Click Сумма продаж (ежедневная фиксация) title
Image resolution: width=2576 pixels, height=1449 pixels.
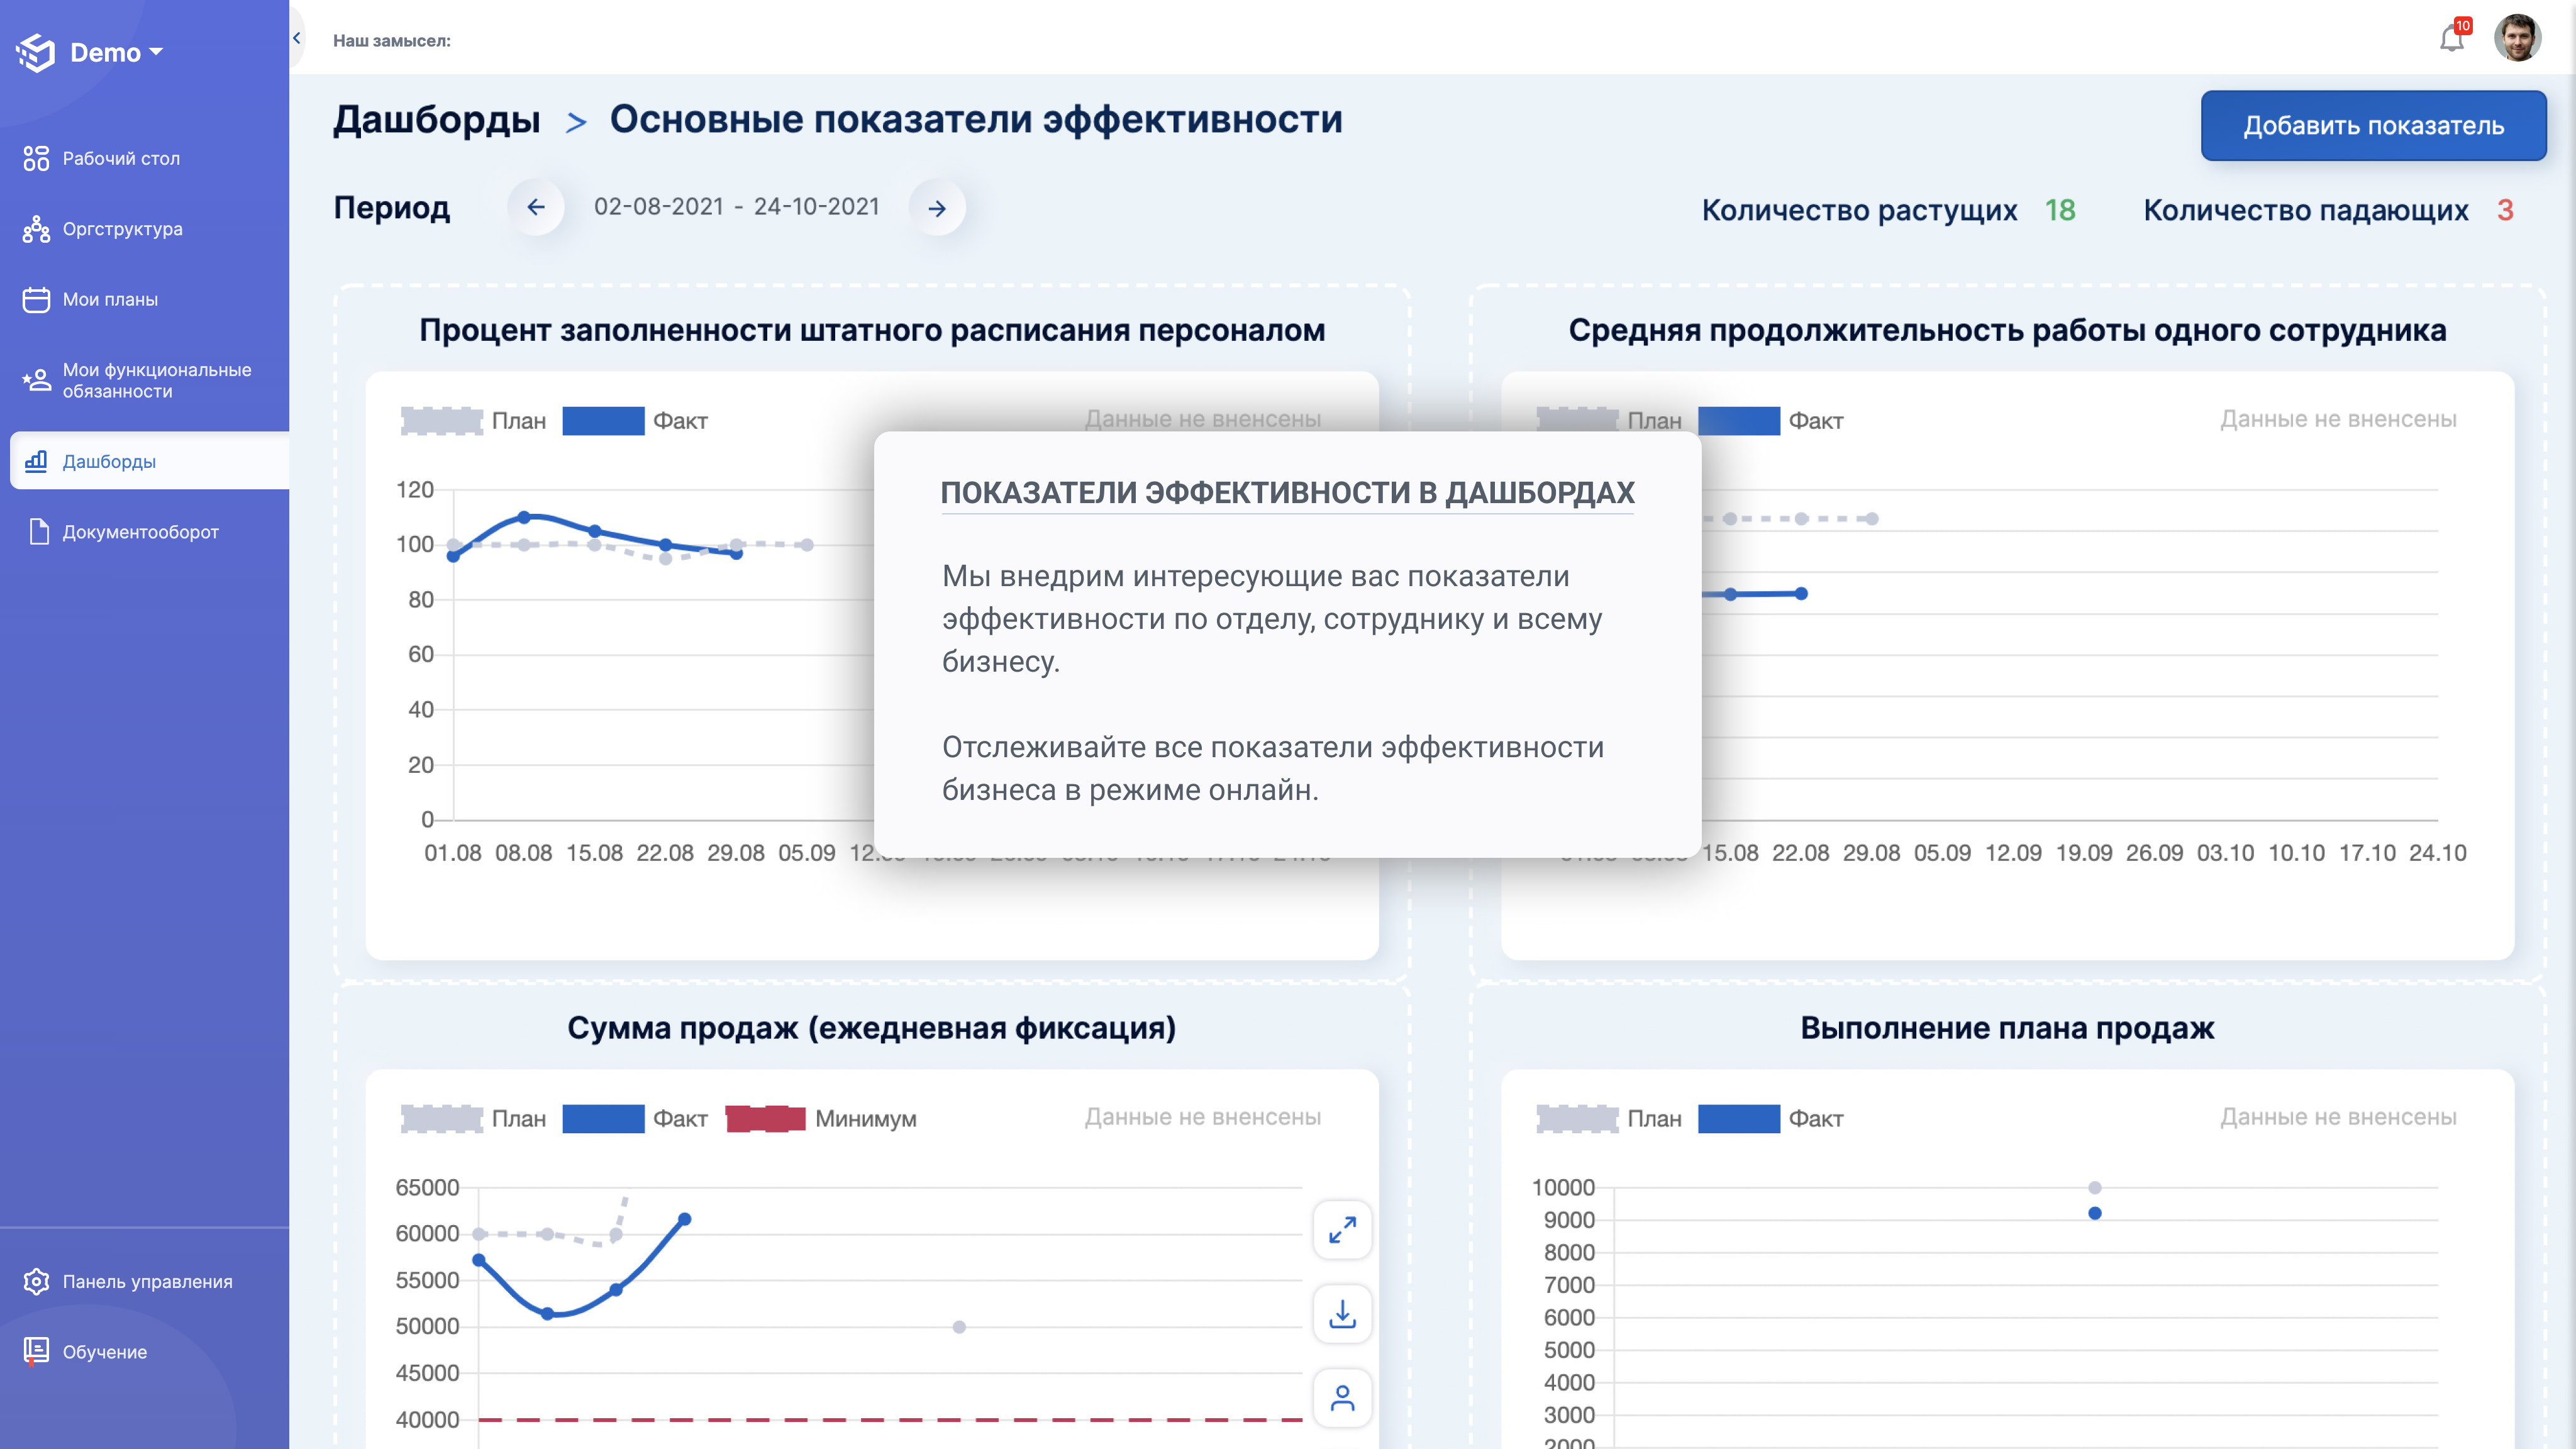(x=872, y=1028)
